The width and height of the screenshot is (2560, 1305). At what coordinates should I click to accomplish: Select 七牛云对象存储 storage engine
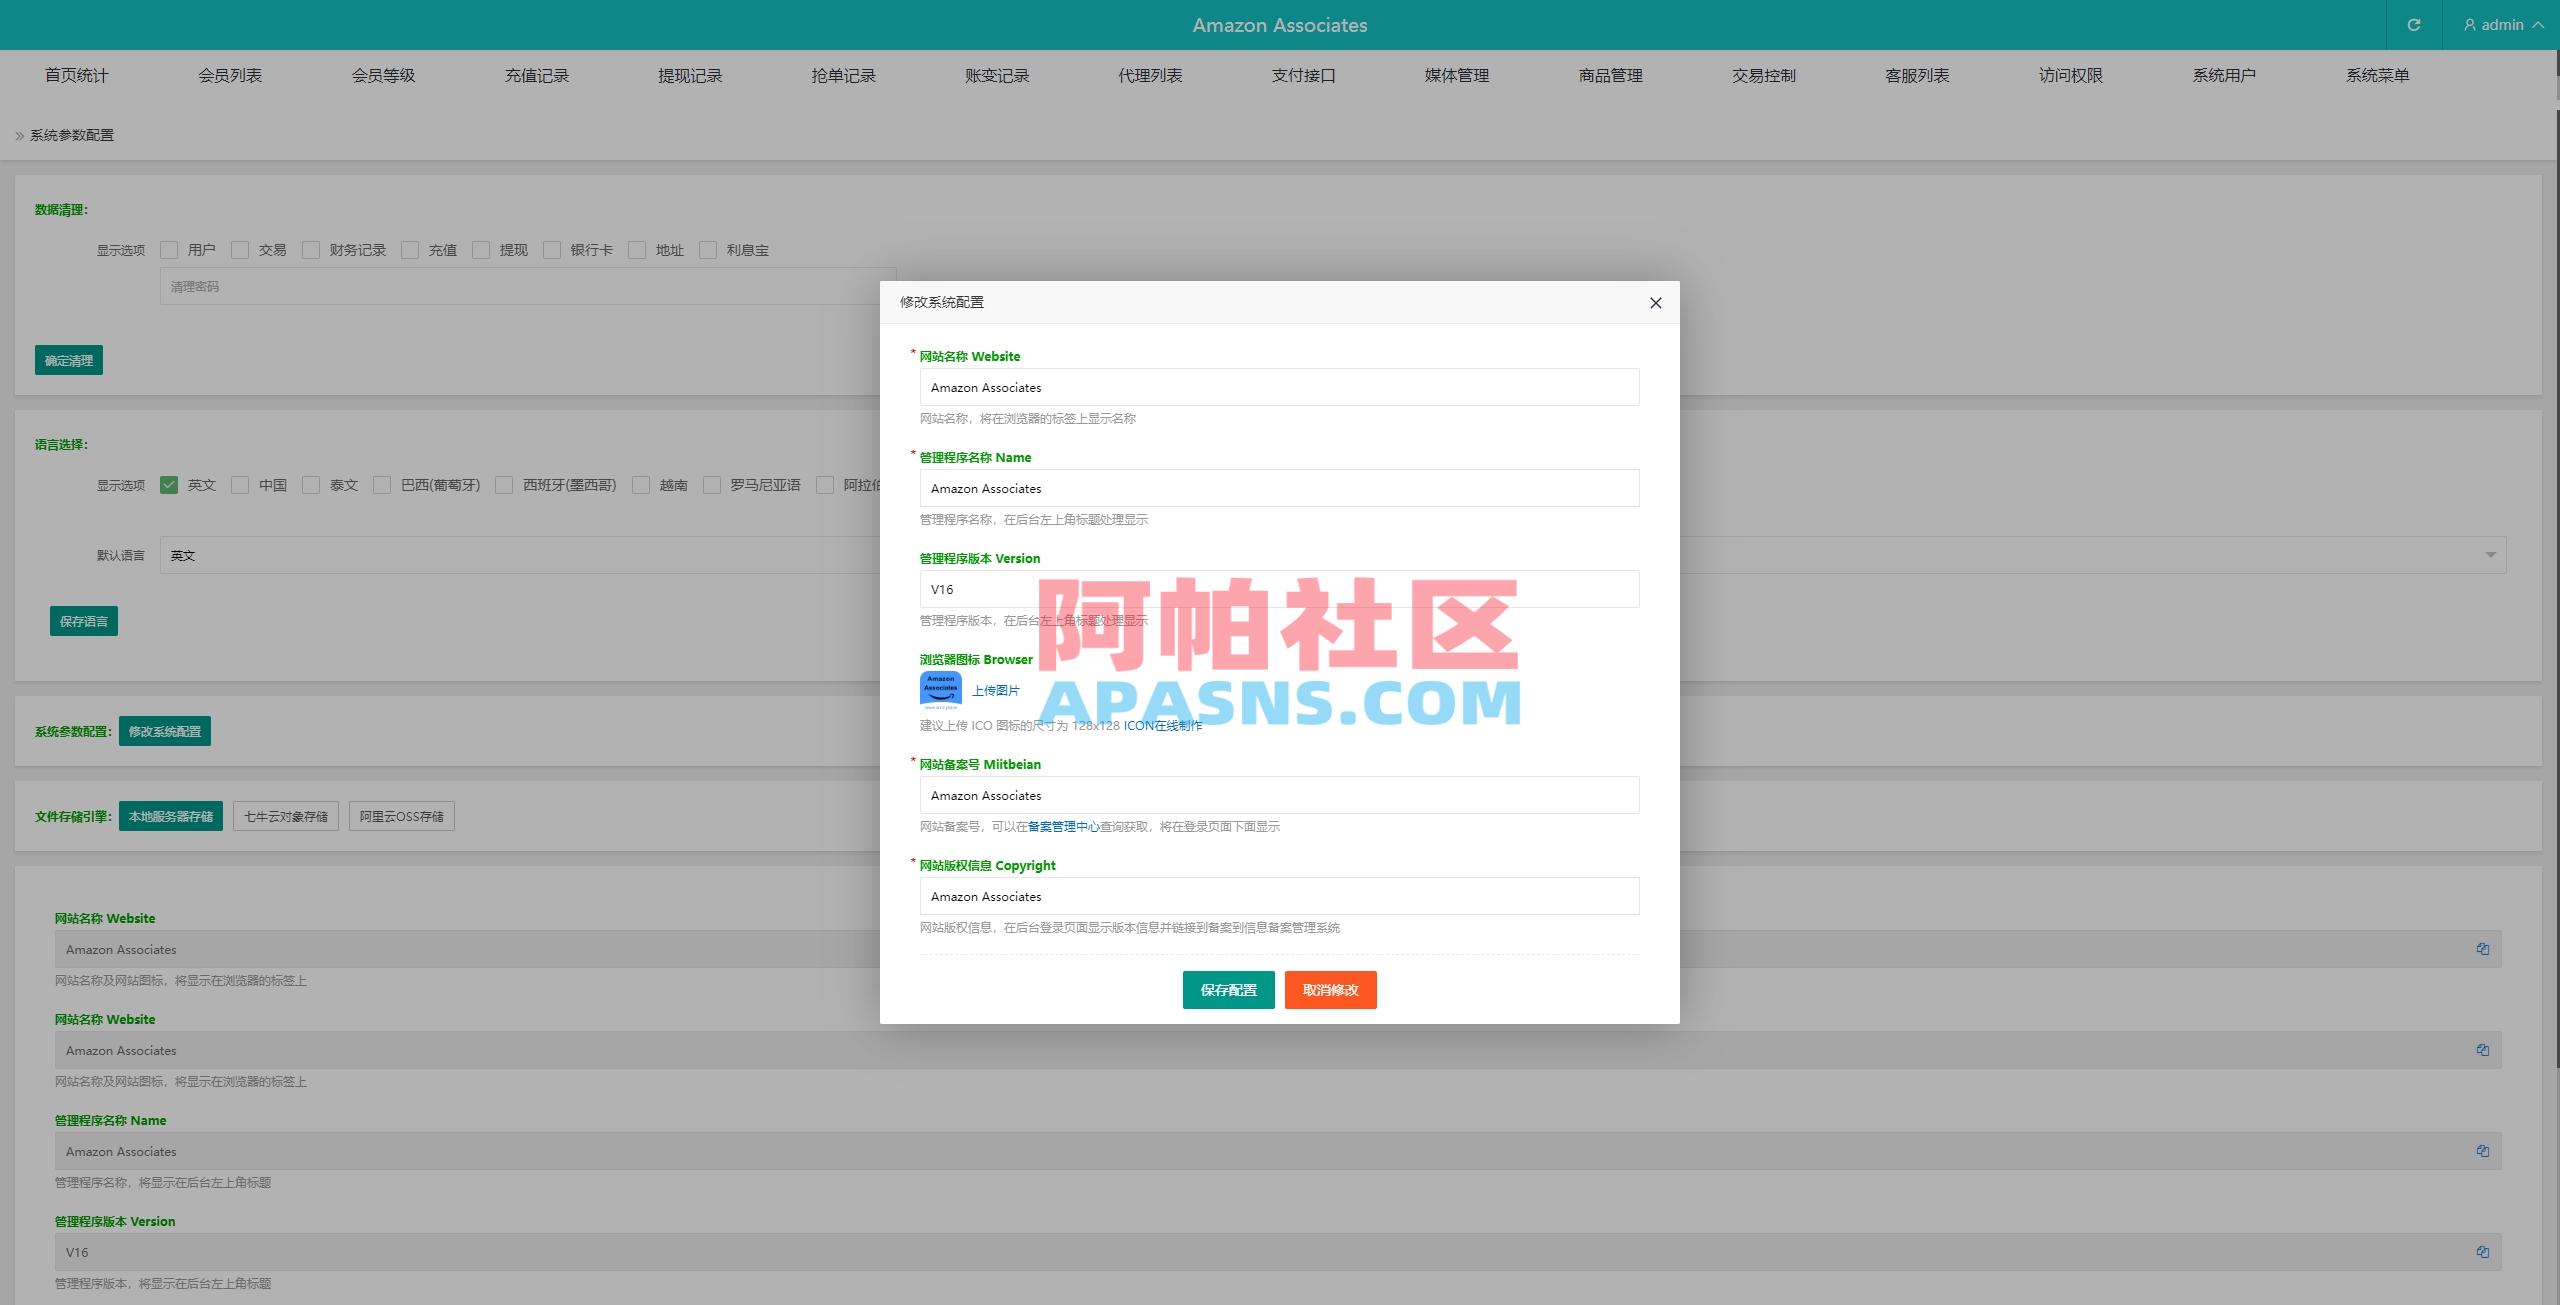286,815
